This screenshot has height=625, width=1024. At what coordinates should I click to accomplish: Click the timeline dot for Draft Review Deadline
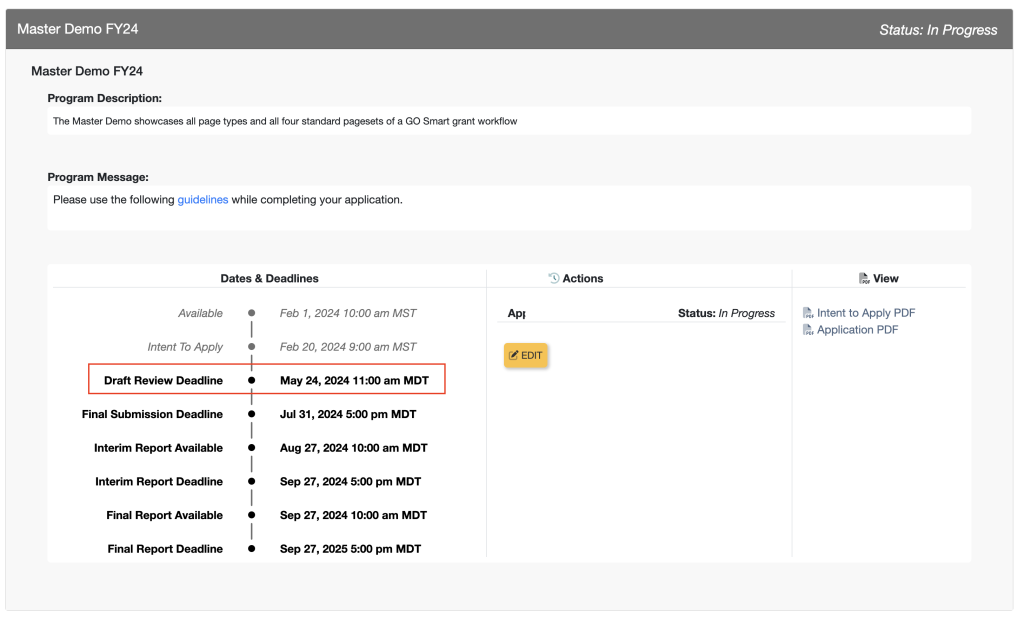[251, 381]
